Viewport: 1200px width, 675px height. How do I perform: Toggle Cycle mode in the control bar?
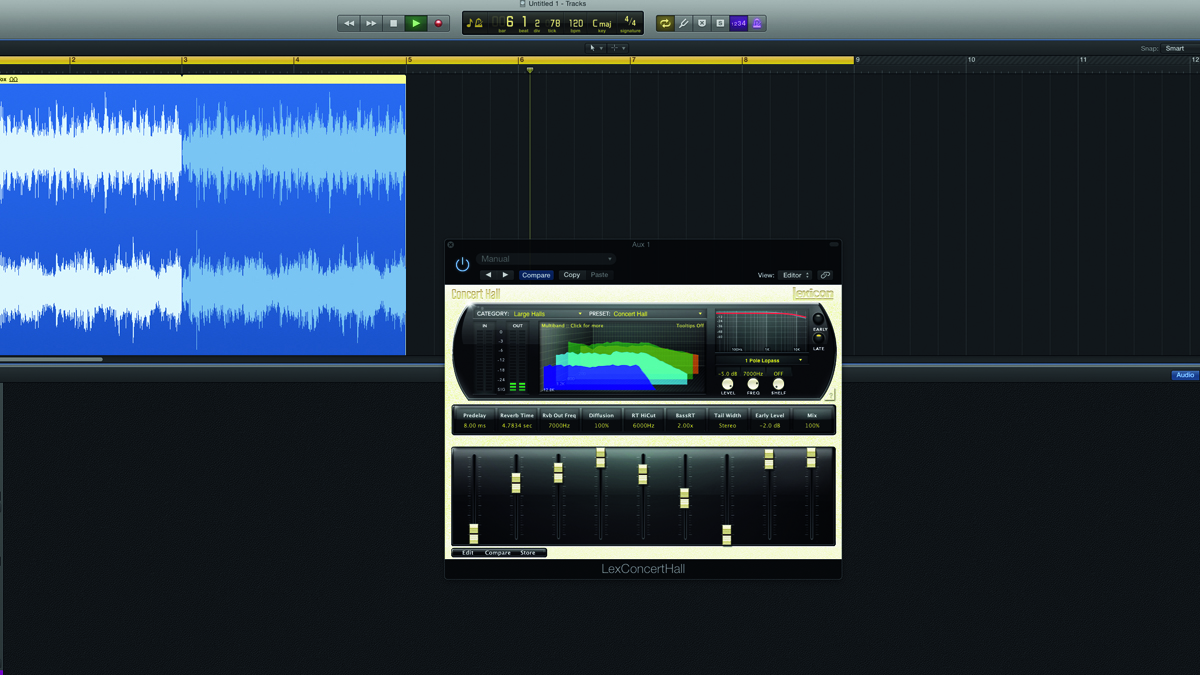pyautogui.click(x=665, y=23)
